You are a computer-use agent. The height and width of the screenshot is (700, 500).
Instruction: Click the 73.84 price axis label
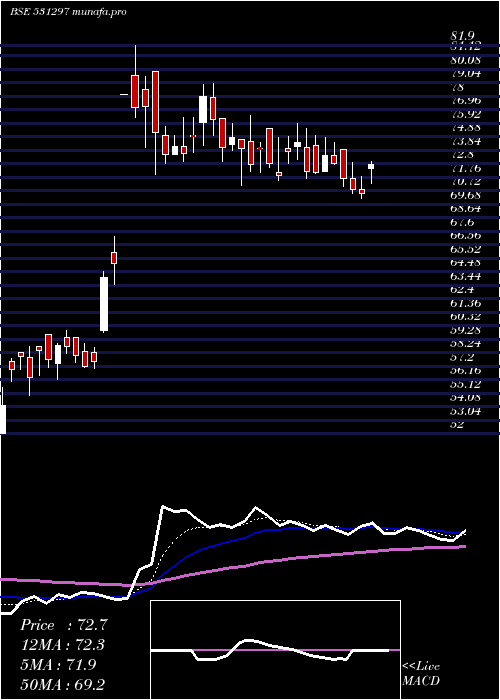(466, 141)
